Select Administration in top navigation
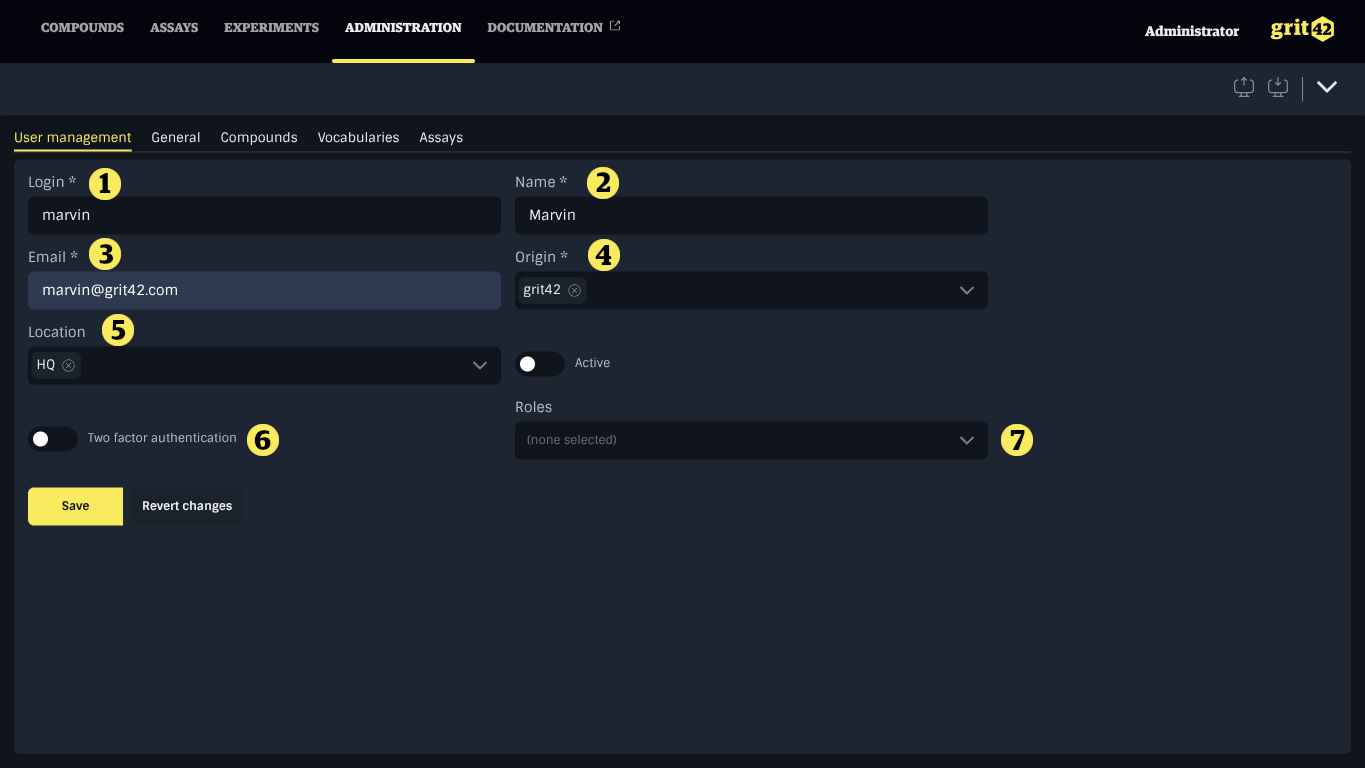 [x=403, y=28]
